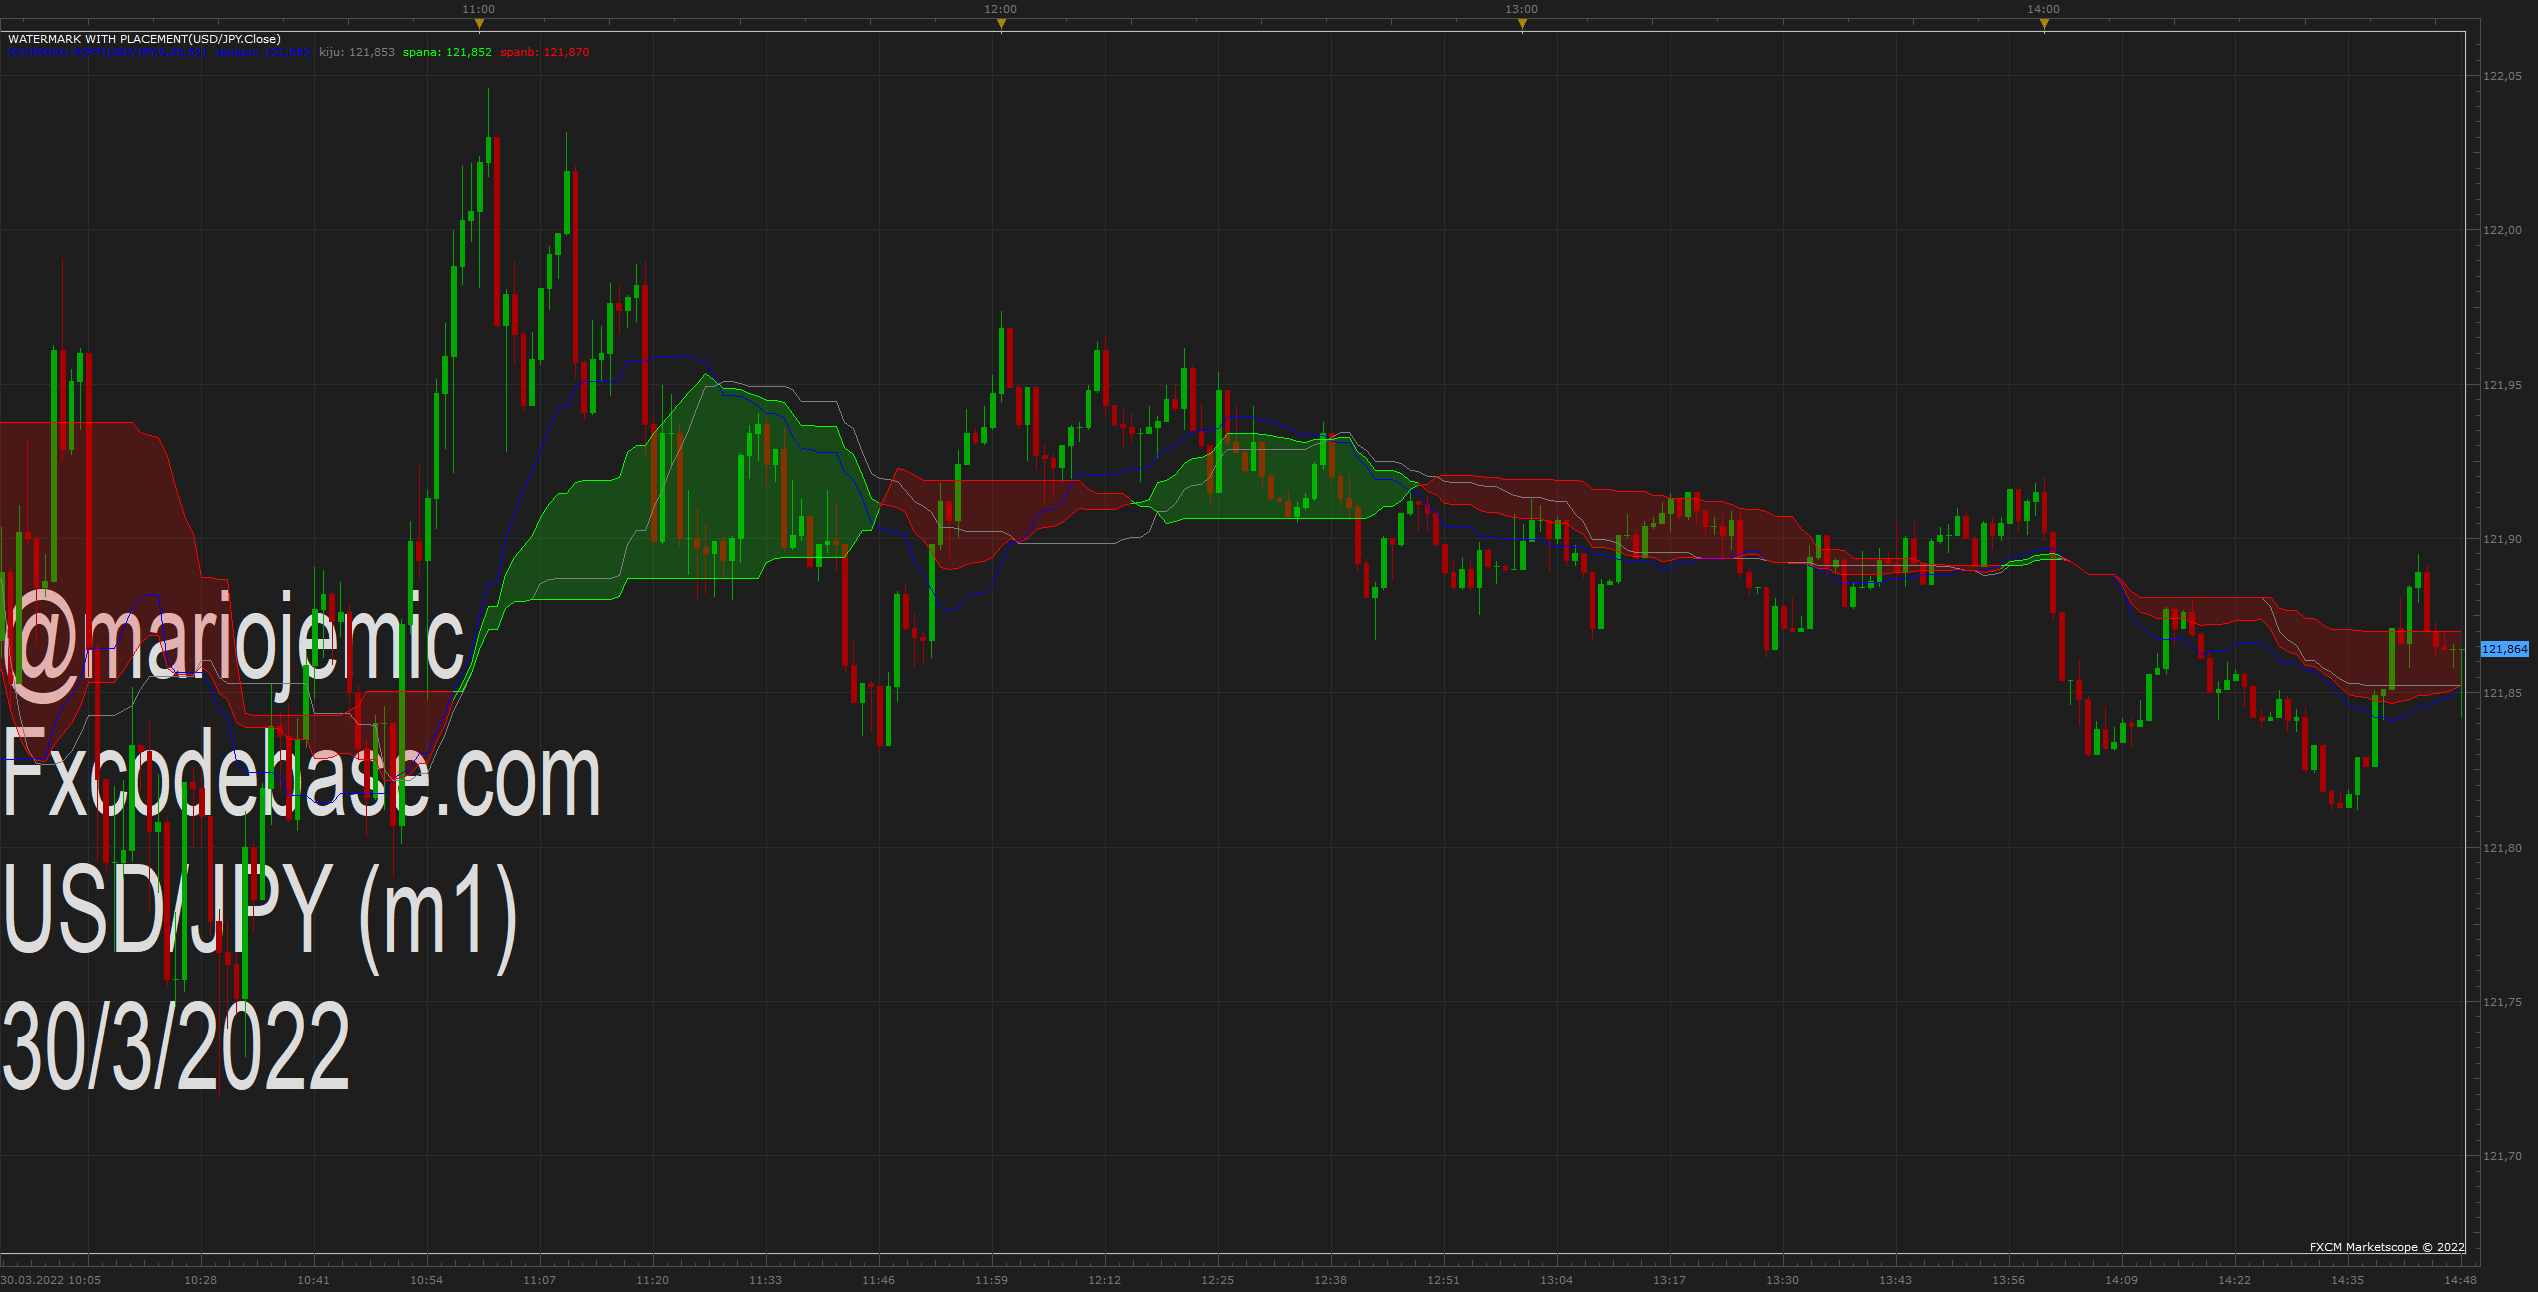Click the 13:17 time axis label
This screenshot has height=1292, width=2538.
point(1670,1280)
